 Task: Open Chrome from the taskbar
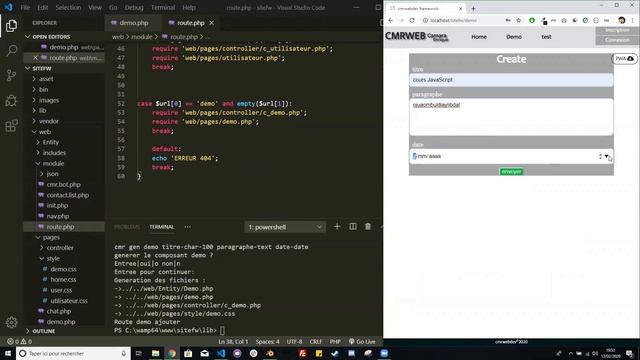click(x=172, y=353)
